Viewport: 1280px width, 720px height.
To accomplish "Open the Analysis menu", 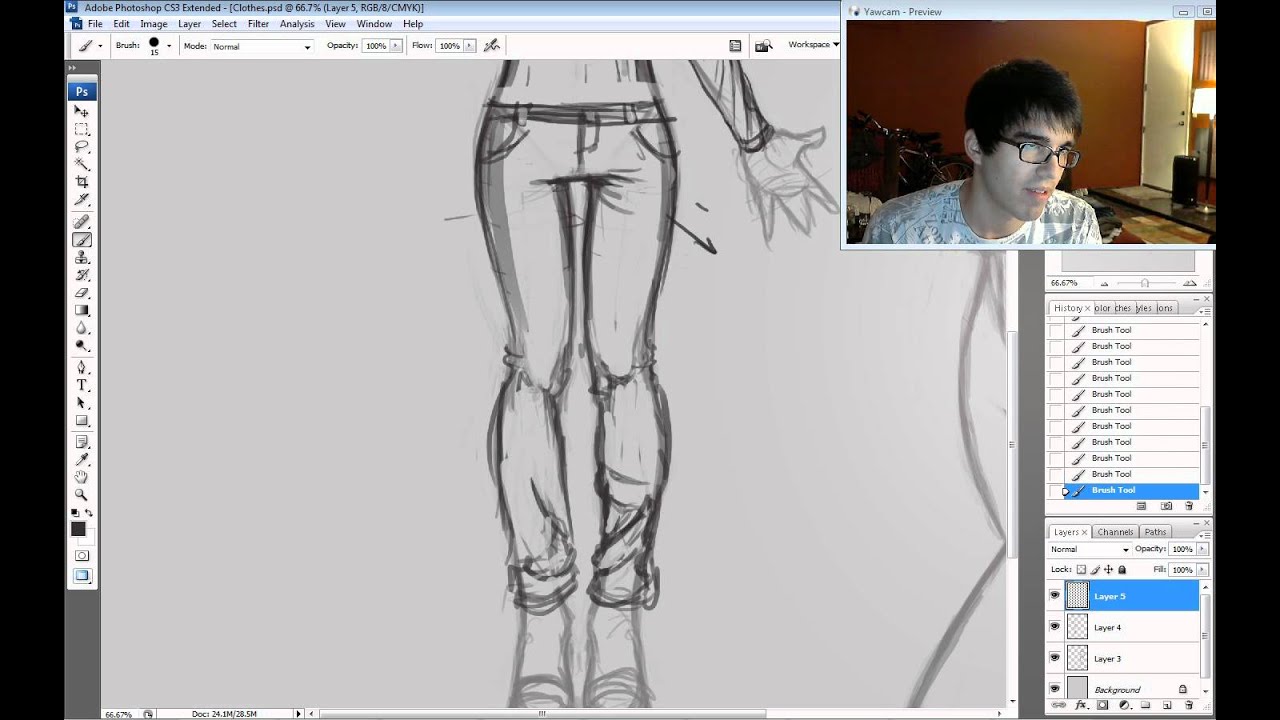I will [x=297, y=24].
